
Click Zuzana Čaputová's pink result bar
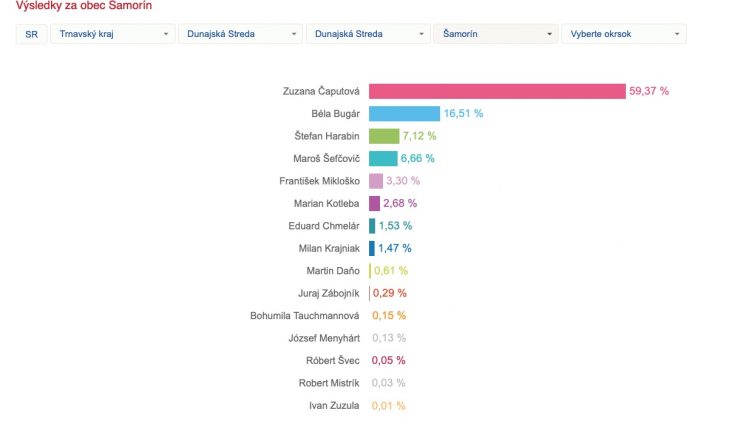point(497,91)
